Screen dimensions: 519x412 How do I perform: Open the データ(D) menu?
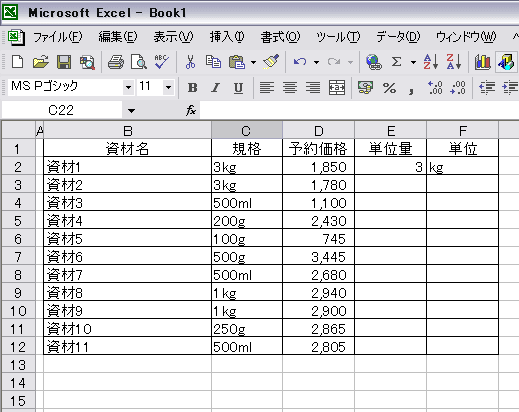(398, 37)
